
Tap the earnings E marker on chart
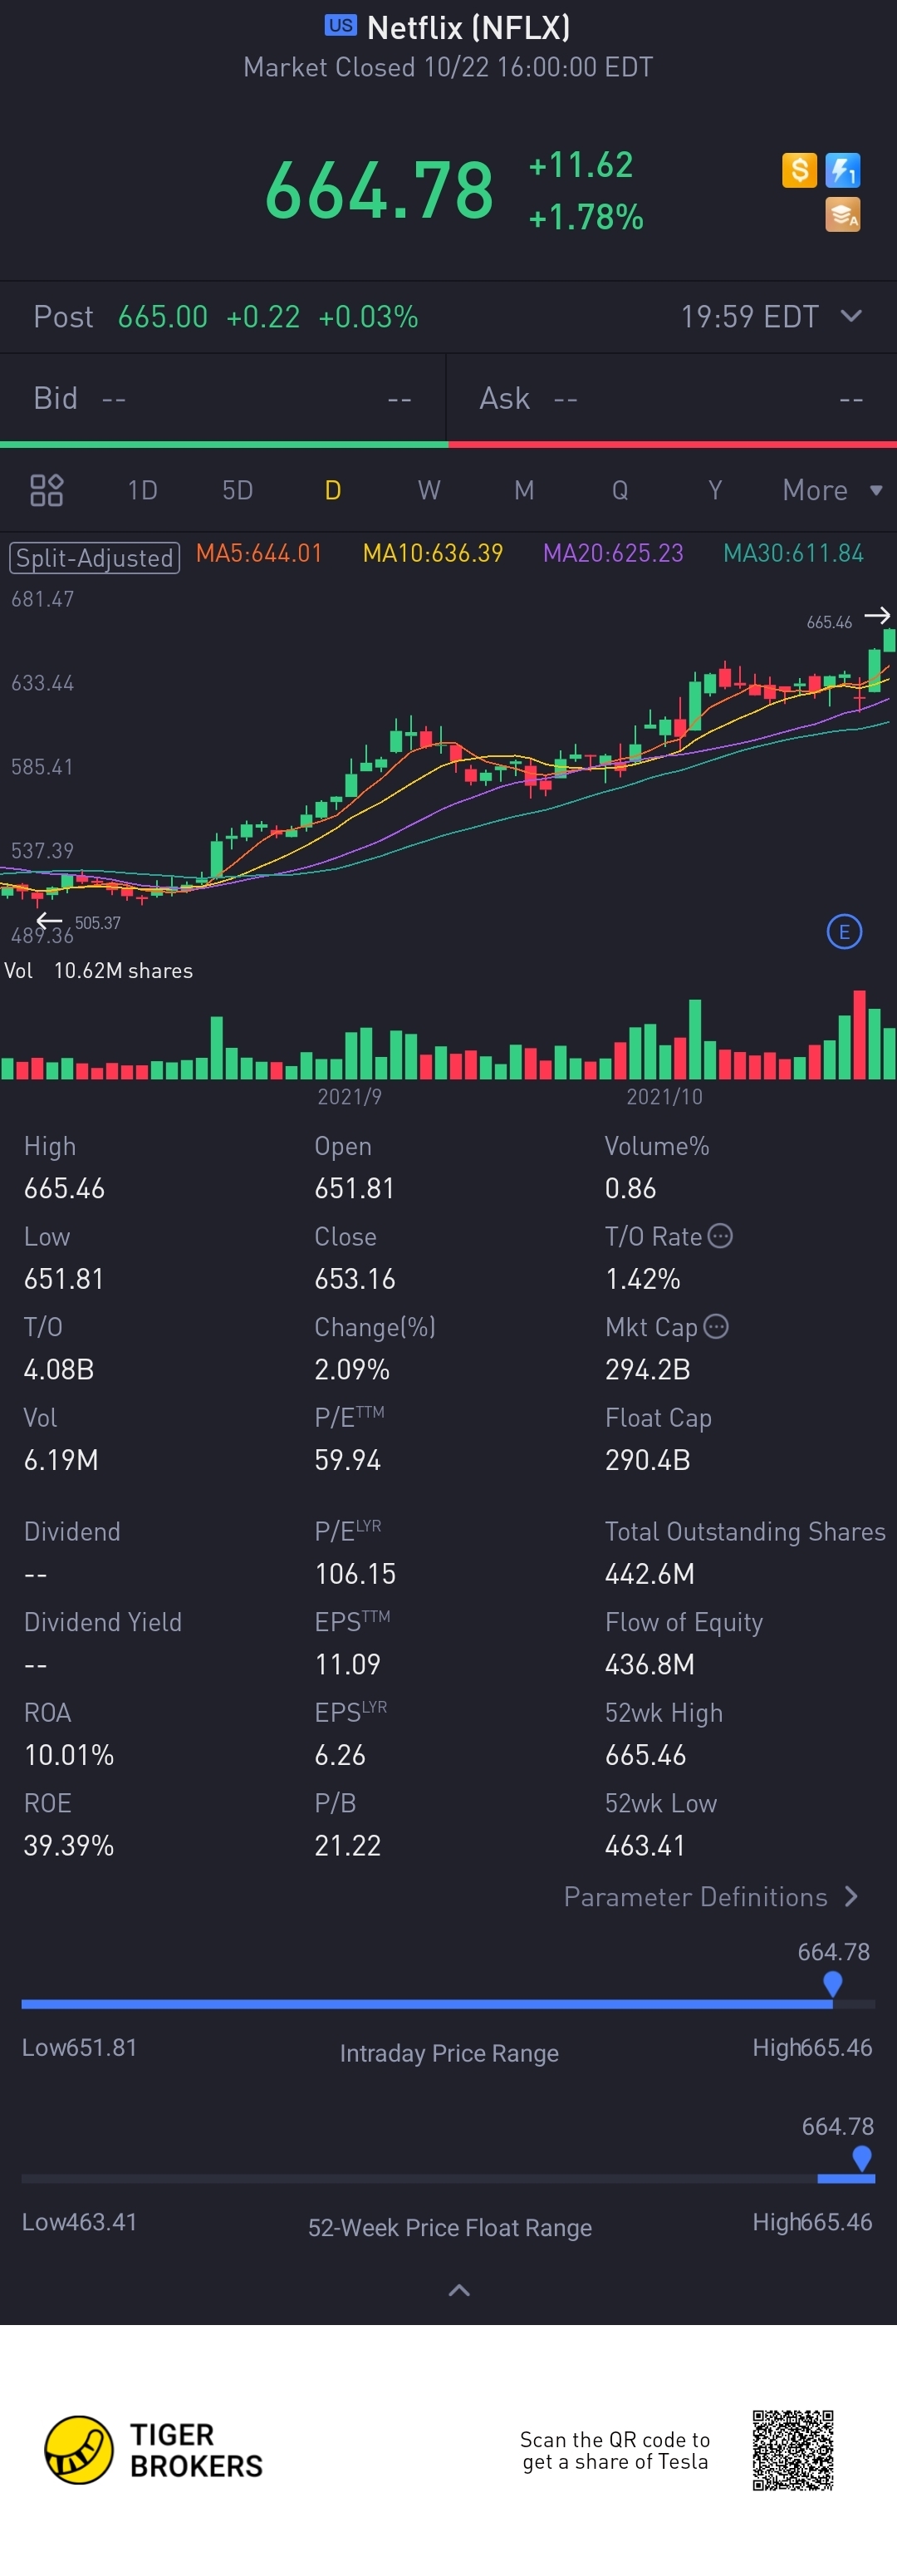click(x=844, y=932)
